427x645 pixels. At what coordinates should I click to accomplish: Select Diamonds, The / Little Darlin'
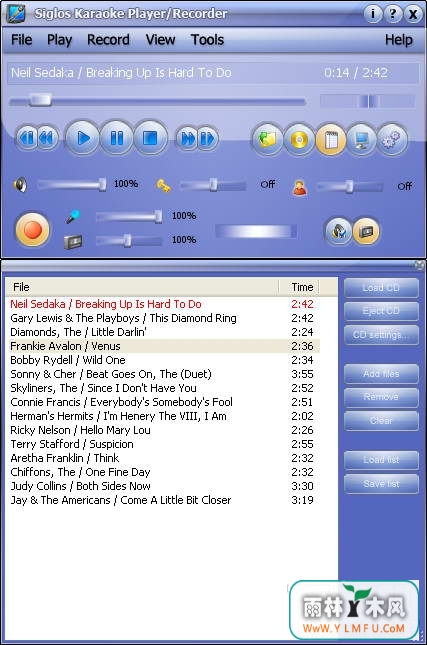(x=163, y=332)
